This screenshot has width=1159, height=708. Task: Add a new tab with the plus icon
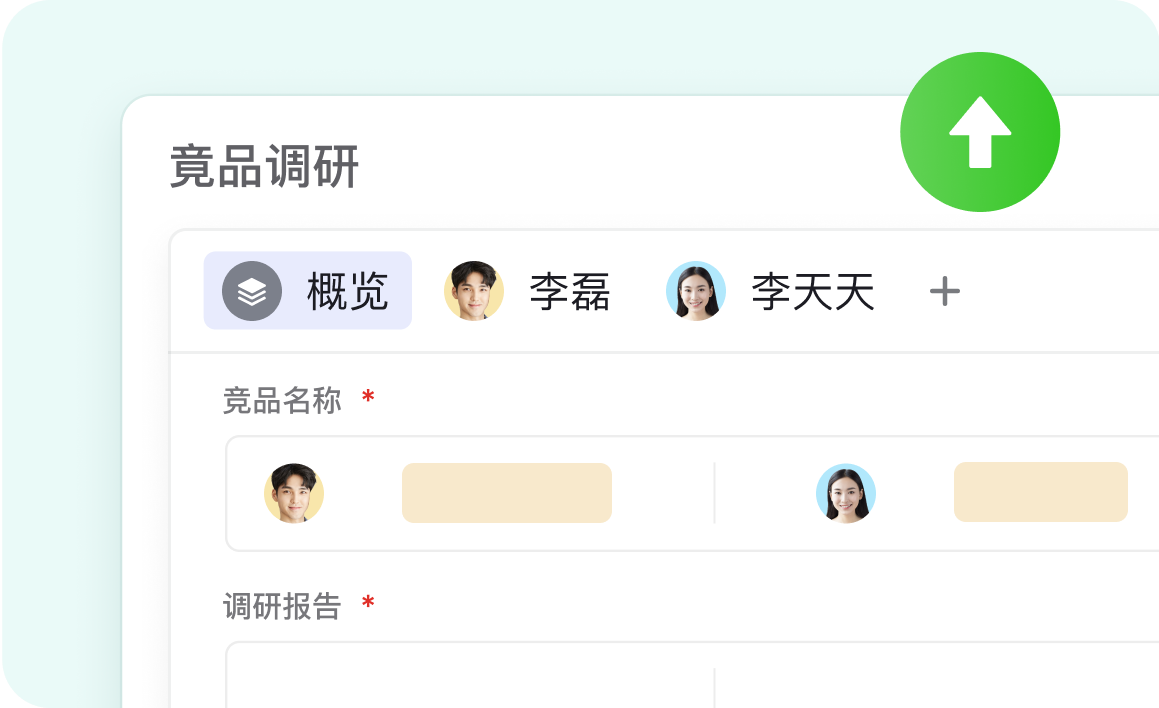pos(944,292)
